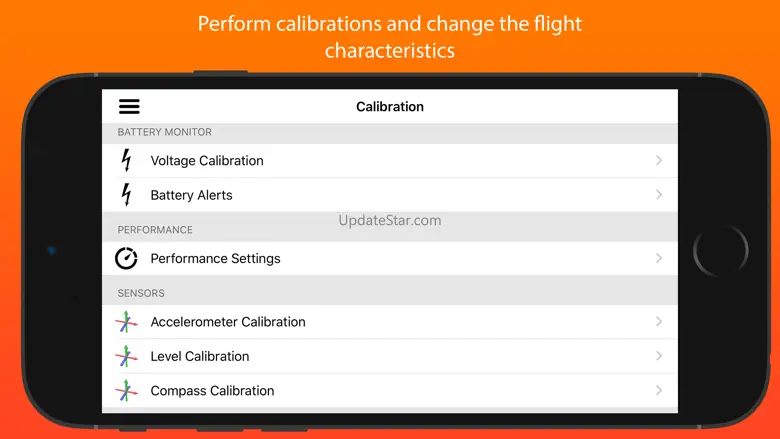Select the Compass Calibration text label
The height and width of the screenshot is (439, 780).
click(x=212, y=391)
